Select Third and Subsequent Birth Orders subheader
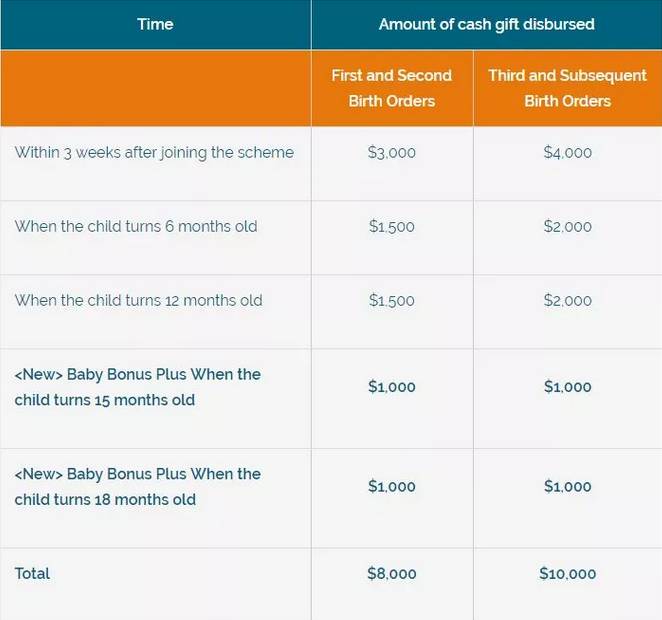 click(x=567, y=88)
